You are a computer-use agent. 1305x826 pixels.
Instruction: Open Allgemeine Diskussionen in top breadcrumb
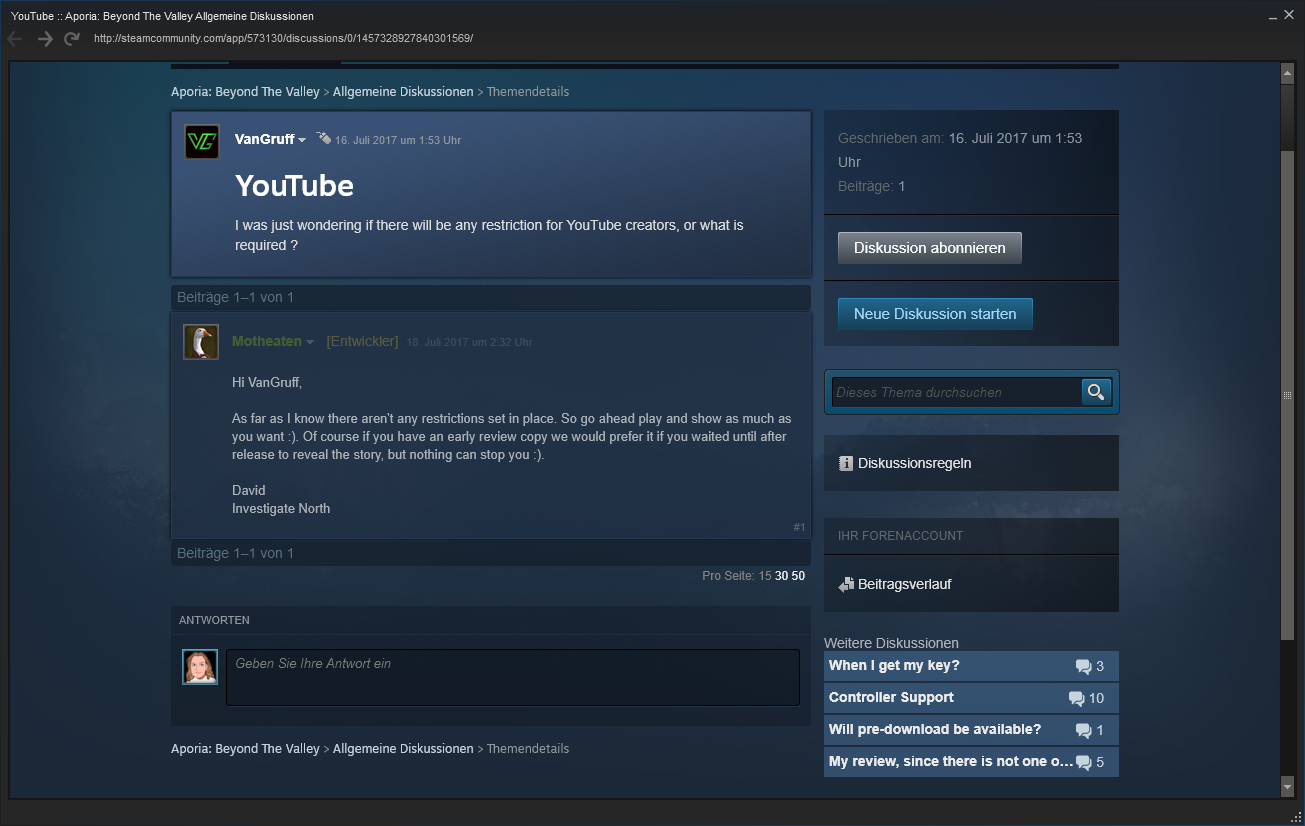[403, 91]
